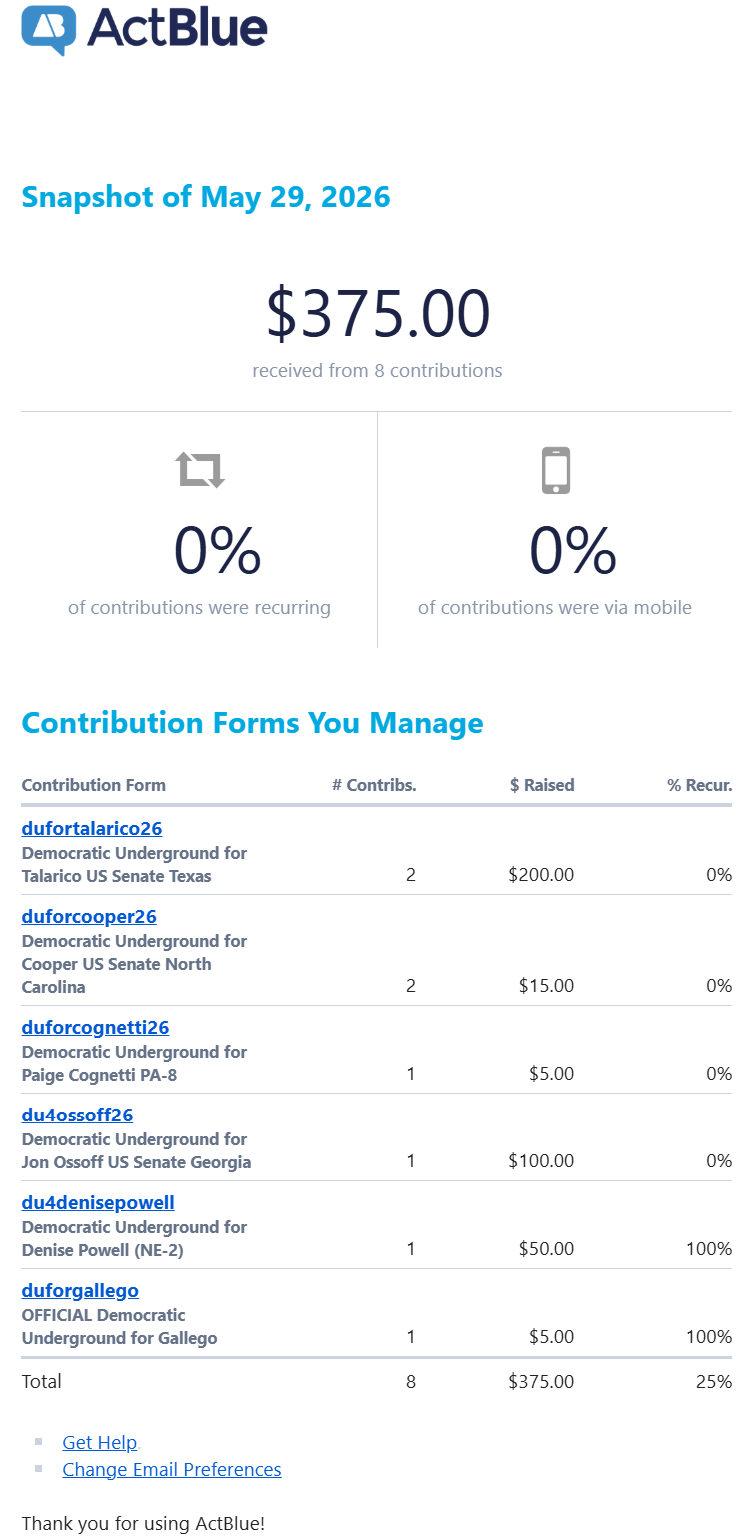Follow the du4ossoff26 link
Screen dimensions: 744x1540
pos(77,1115)
